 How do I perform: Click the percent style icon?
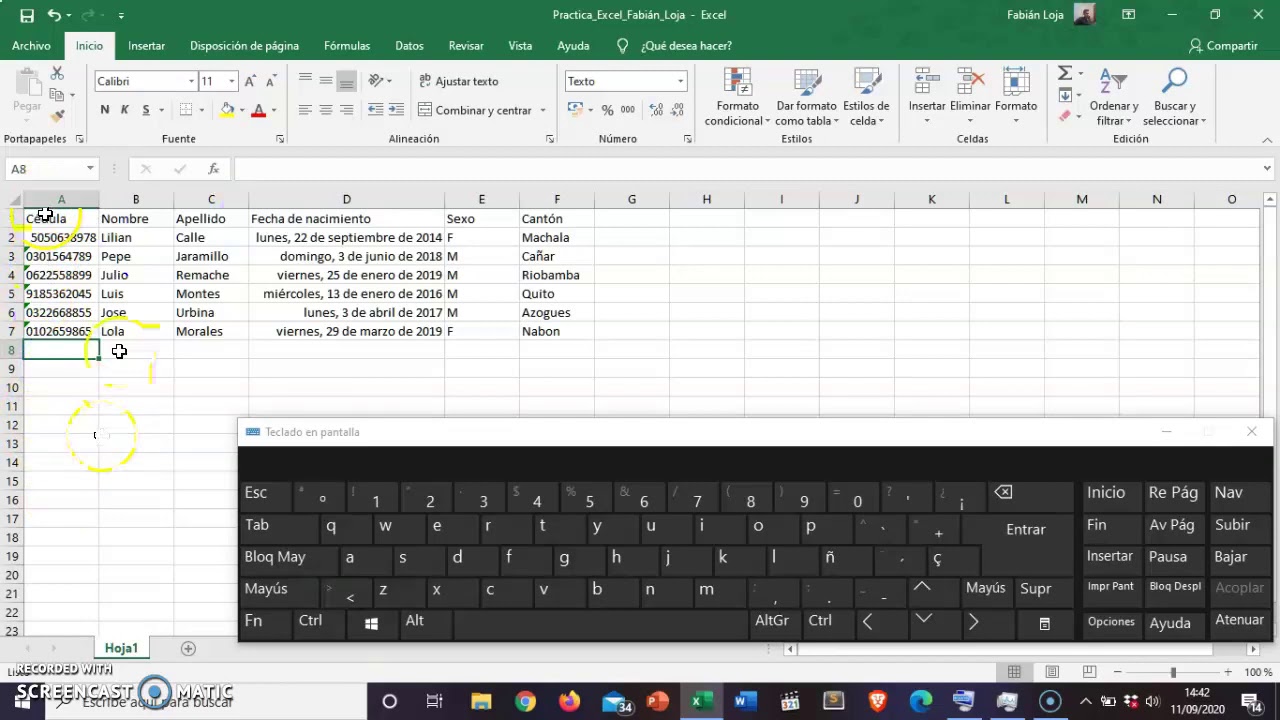tap(607, 110)
